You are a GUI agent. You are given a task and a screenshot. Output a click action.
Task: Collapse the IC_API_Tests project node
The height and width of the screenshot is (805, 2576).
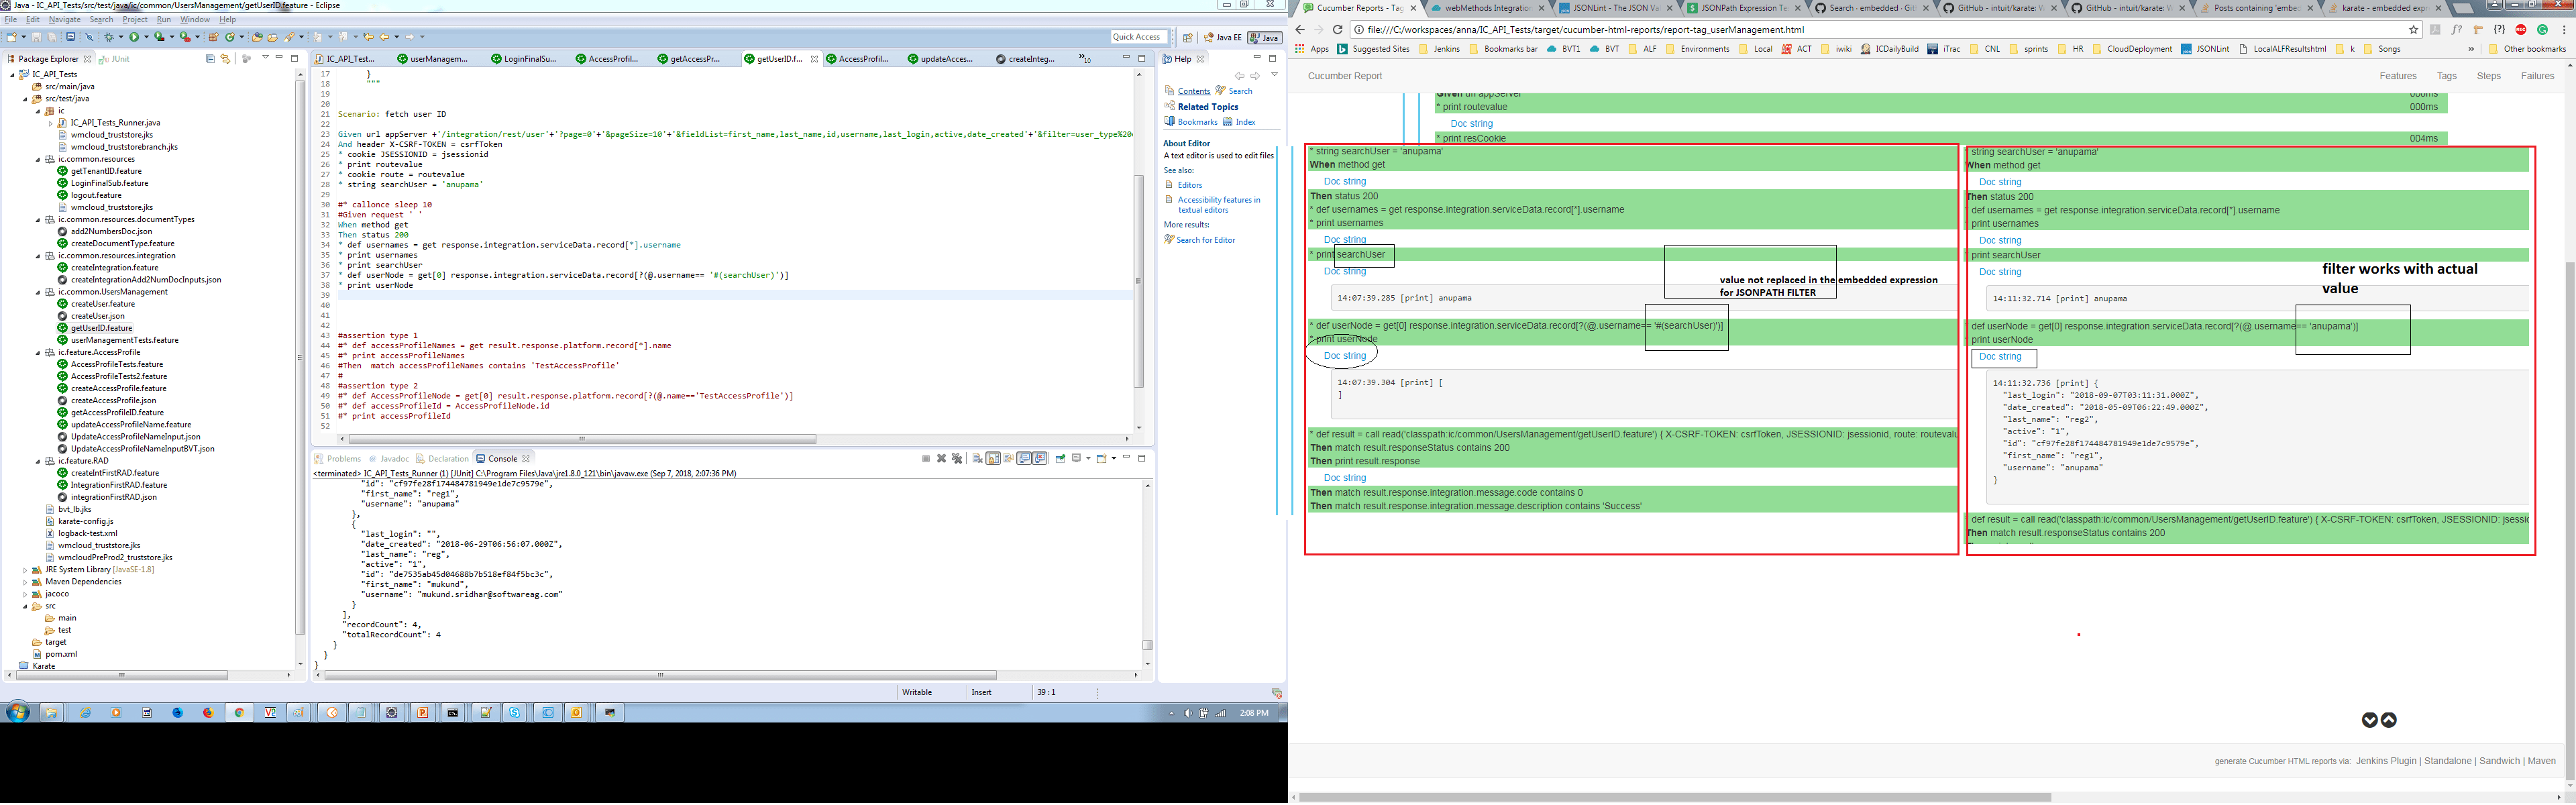(x=13, y=74)
